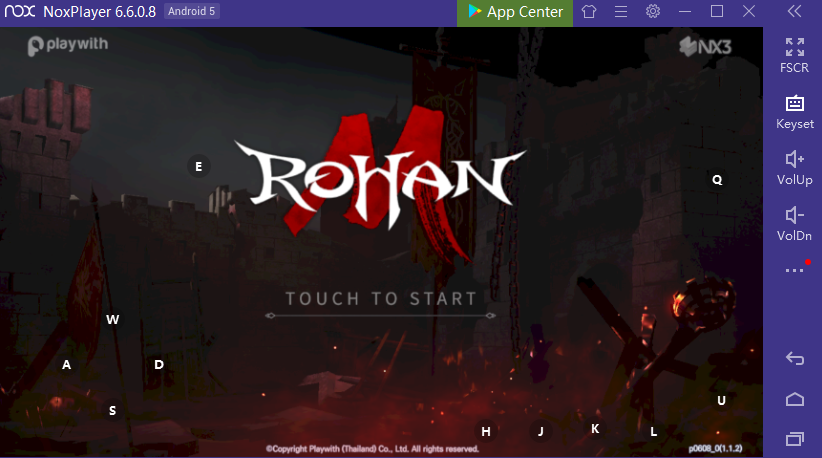Open the App Center

515,12
